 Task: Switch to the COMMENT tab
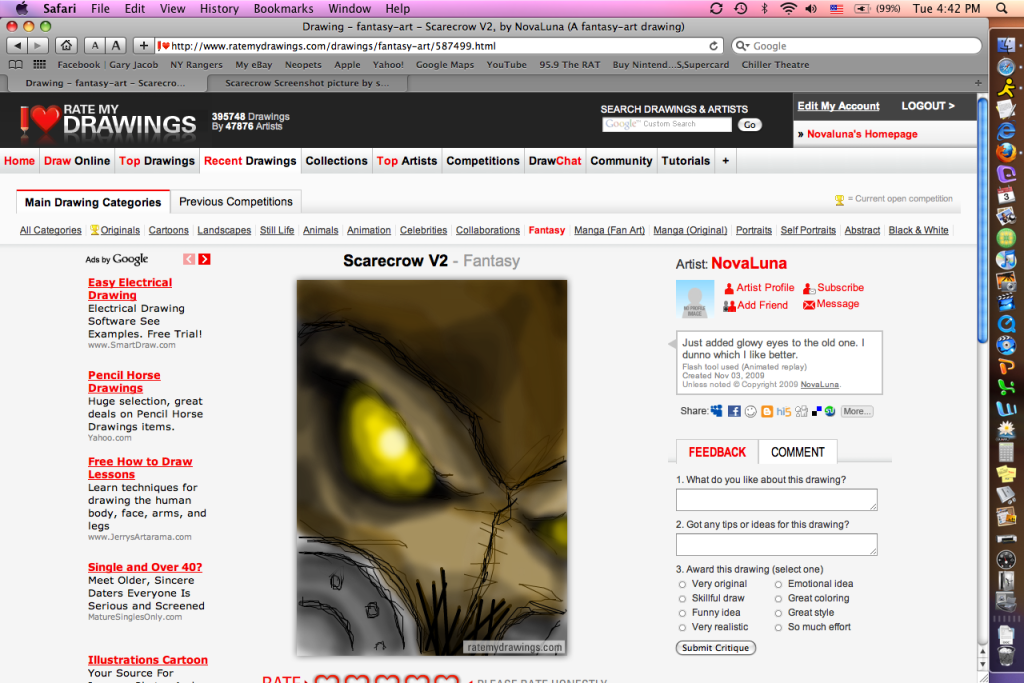click(797, 452)
